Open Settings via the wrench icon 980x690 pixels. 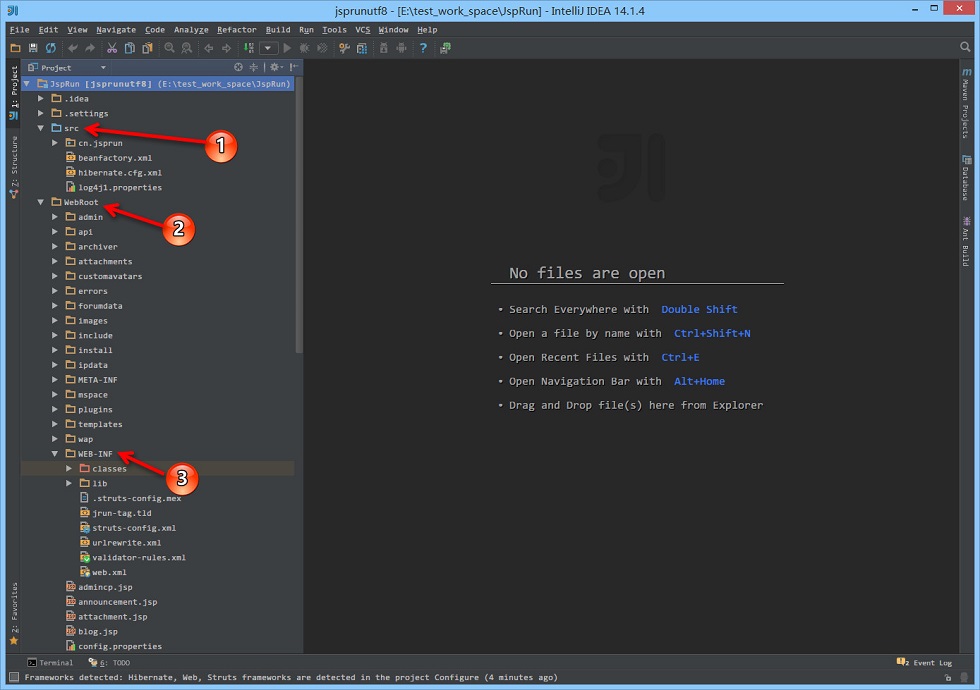click(x=344, y=48)
